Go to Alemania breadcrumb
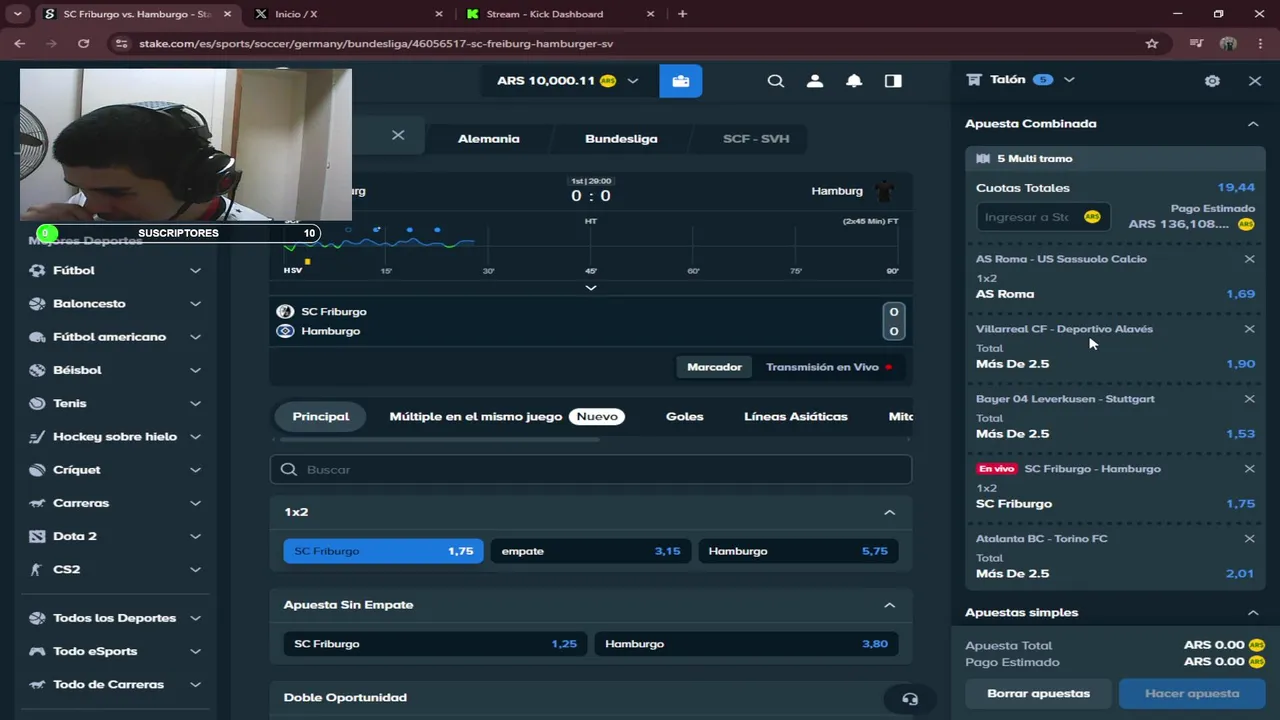This screenshot has height=720, width=1280. click(488, 138)
